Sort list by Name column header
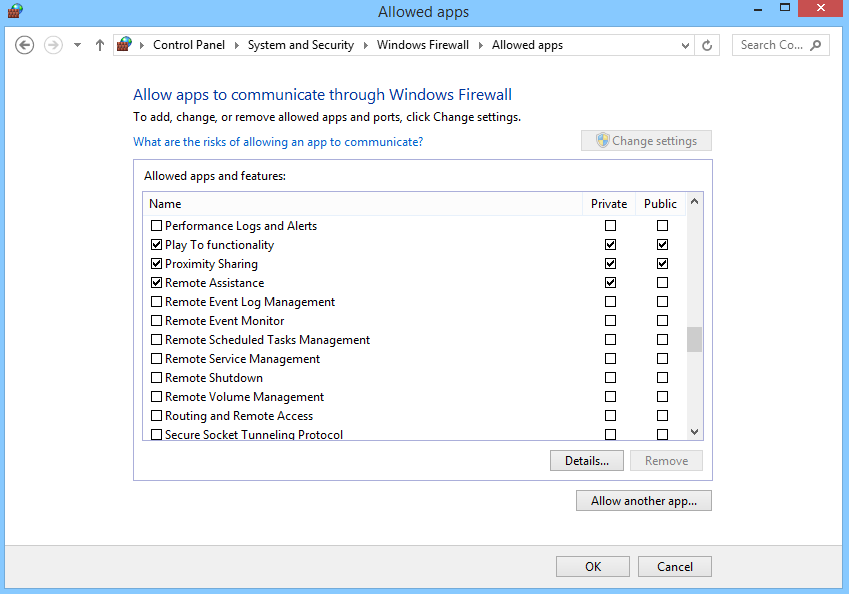Viewport: 849px width, 594px height. [x=363, y=204]
